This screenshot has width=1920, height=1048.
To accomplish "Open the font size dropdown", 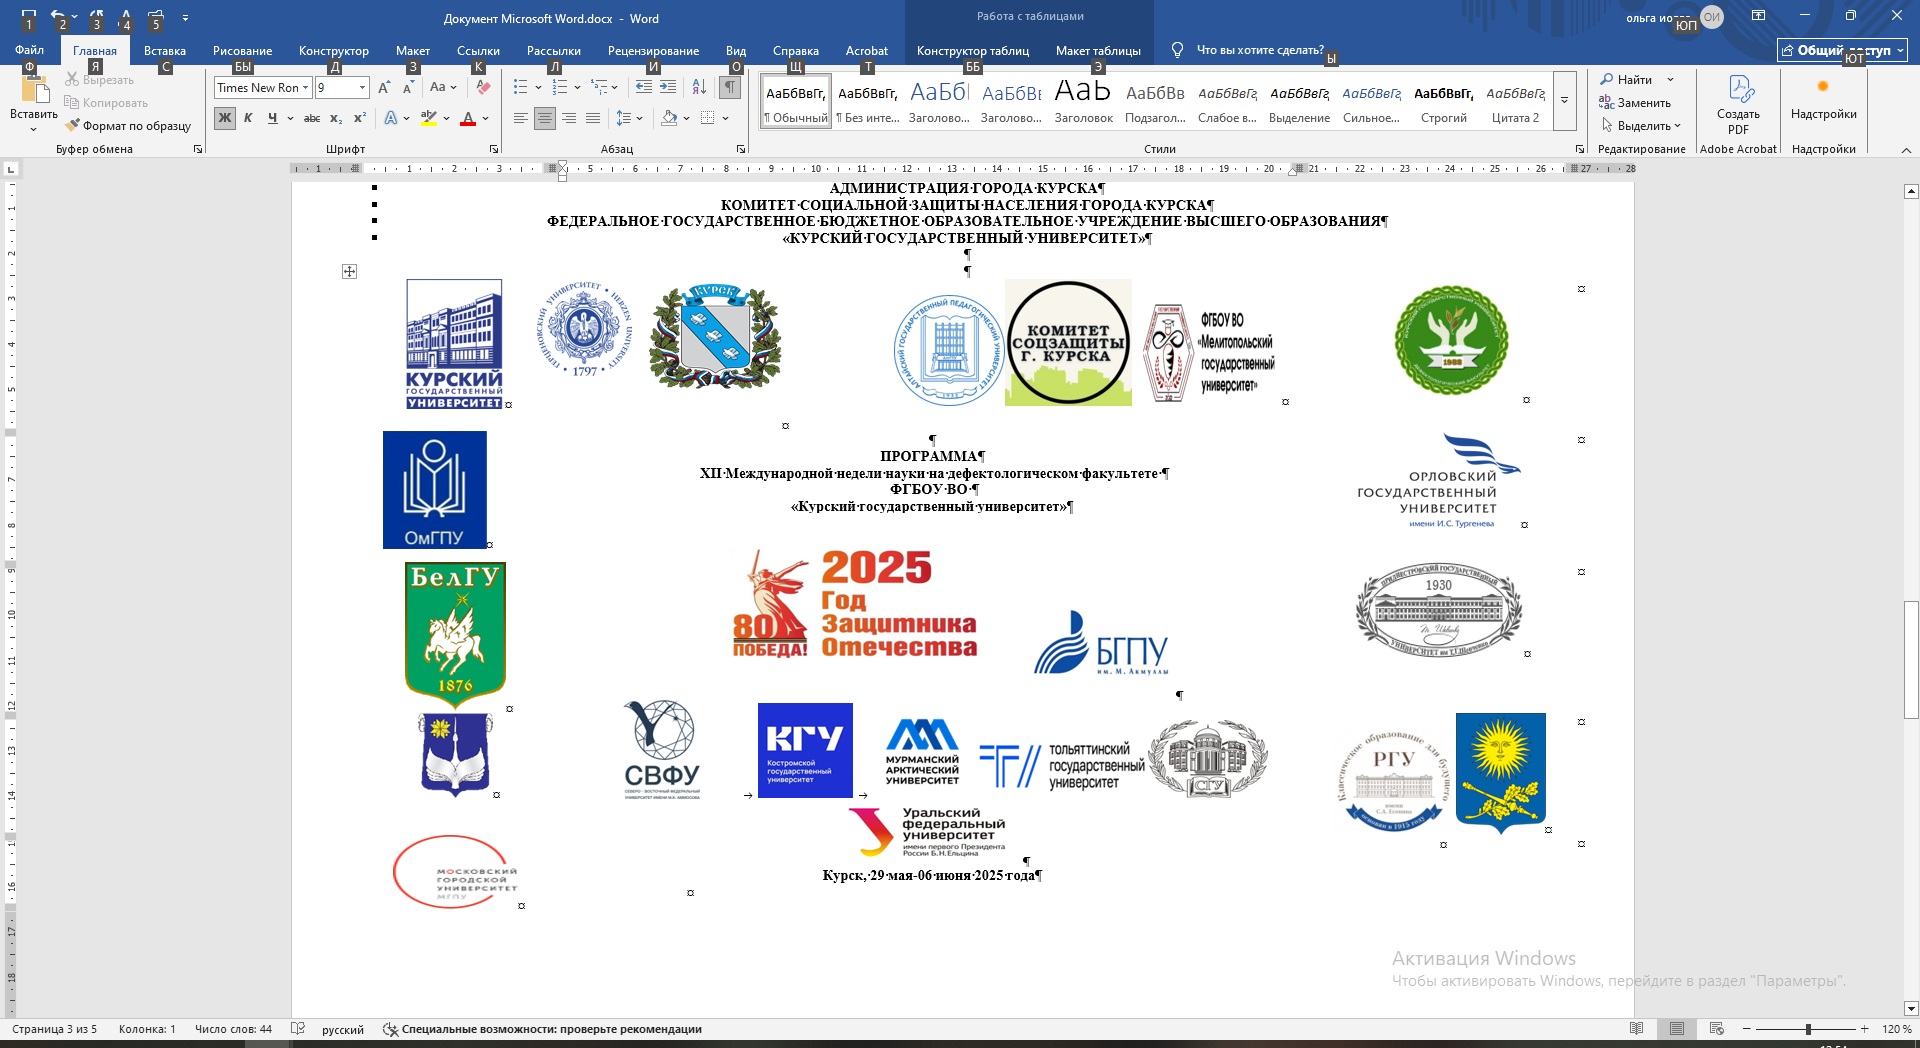I will point(362,88).
